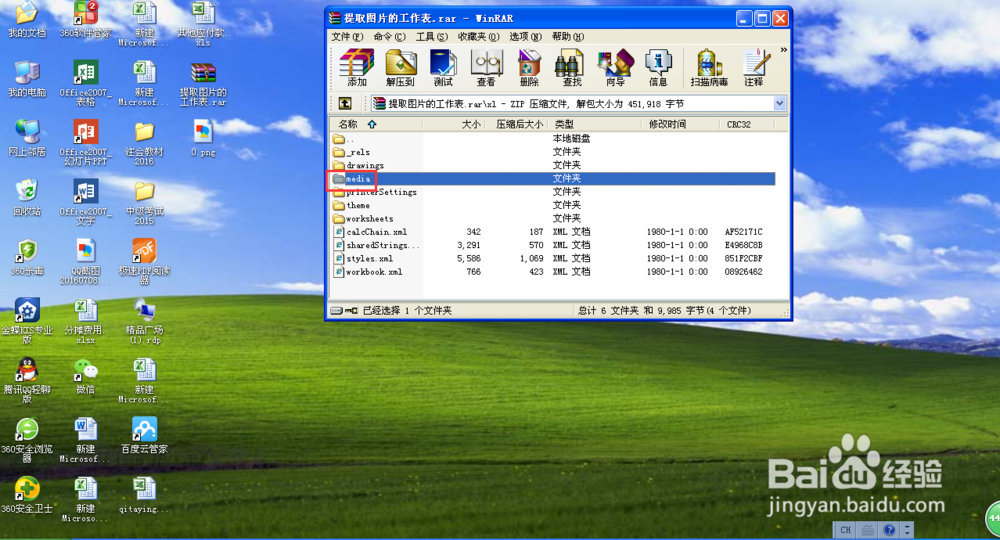The height and width of the screenshot is (540, 1000).
Task: Click the CH language indicator in tray
Action: coord(845,530)
